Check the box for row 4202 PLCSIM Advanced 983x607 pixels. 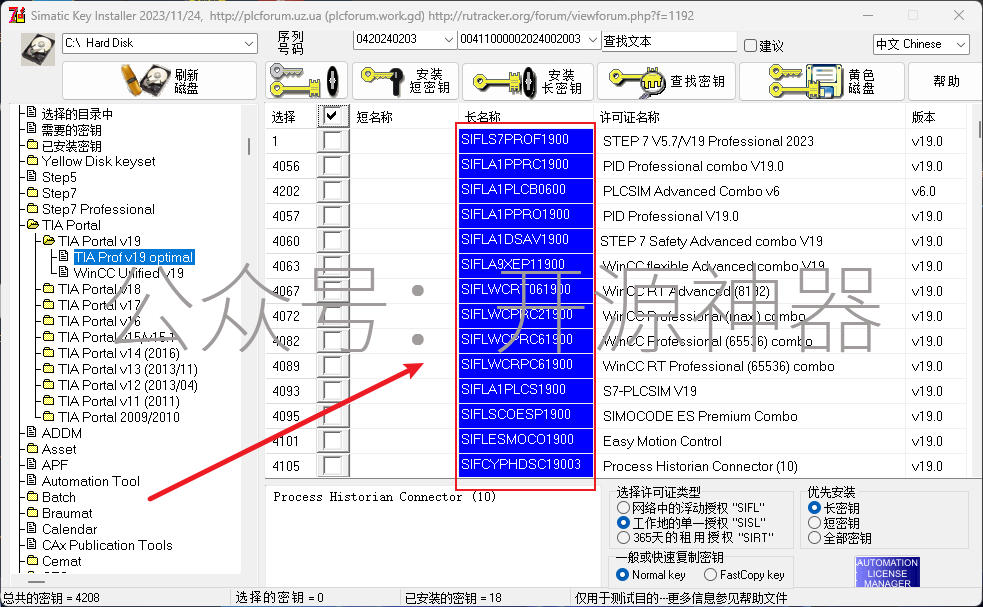point(332,191)
